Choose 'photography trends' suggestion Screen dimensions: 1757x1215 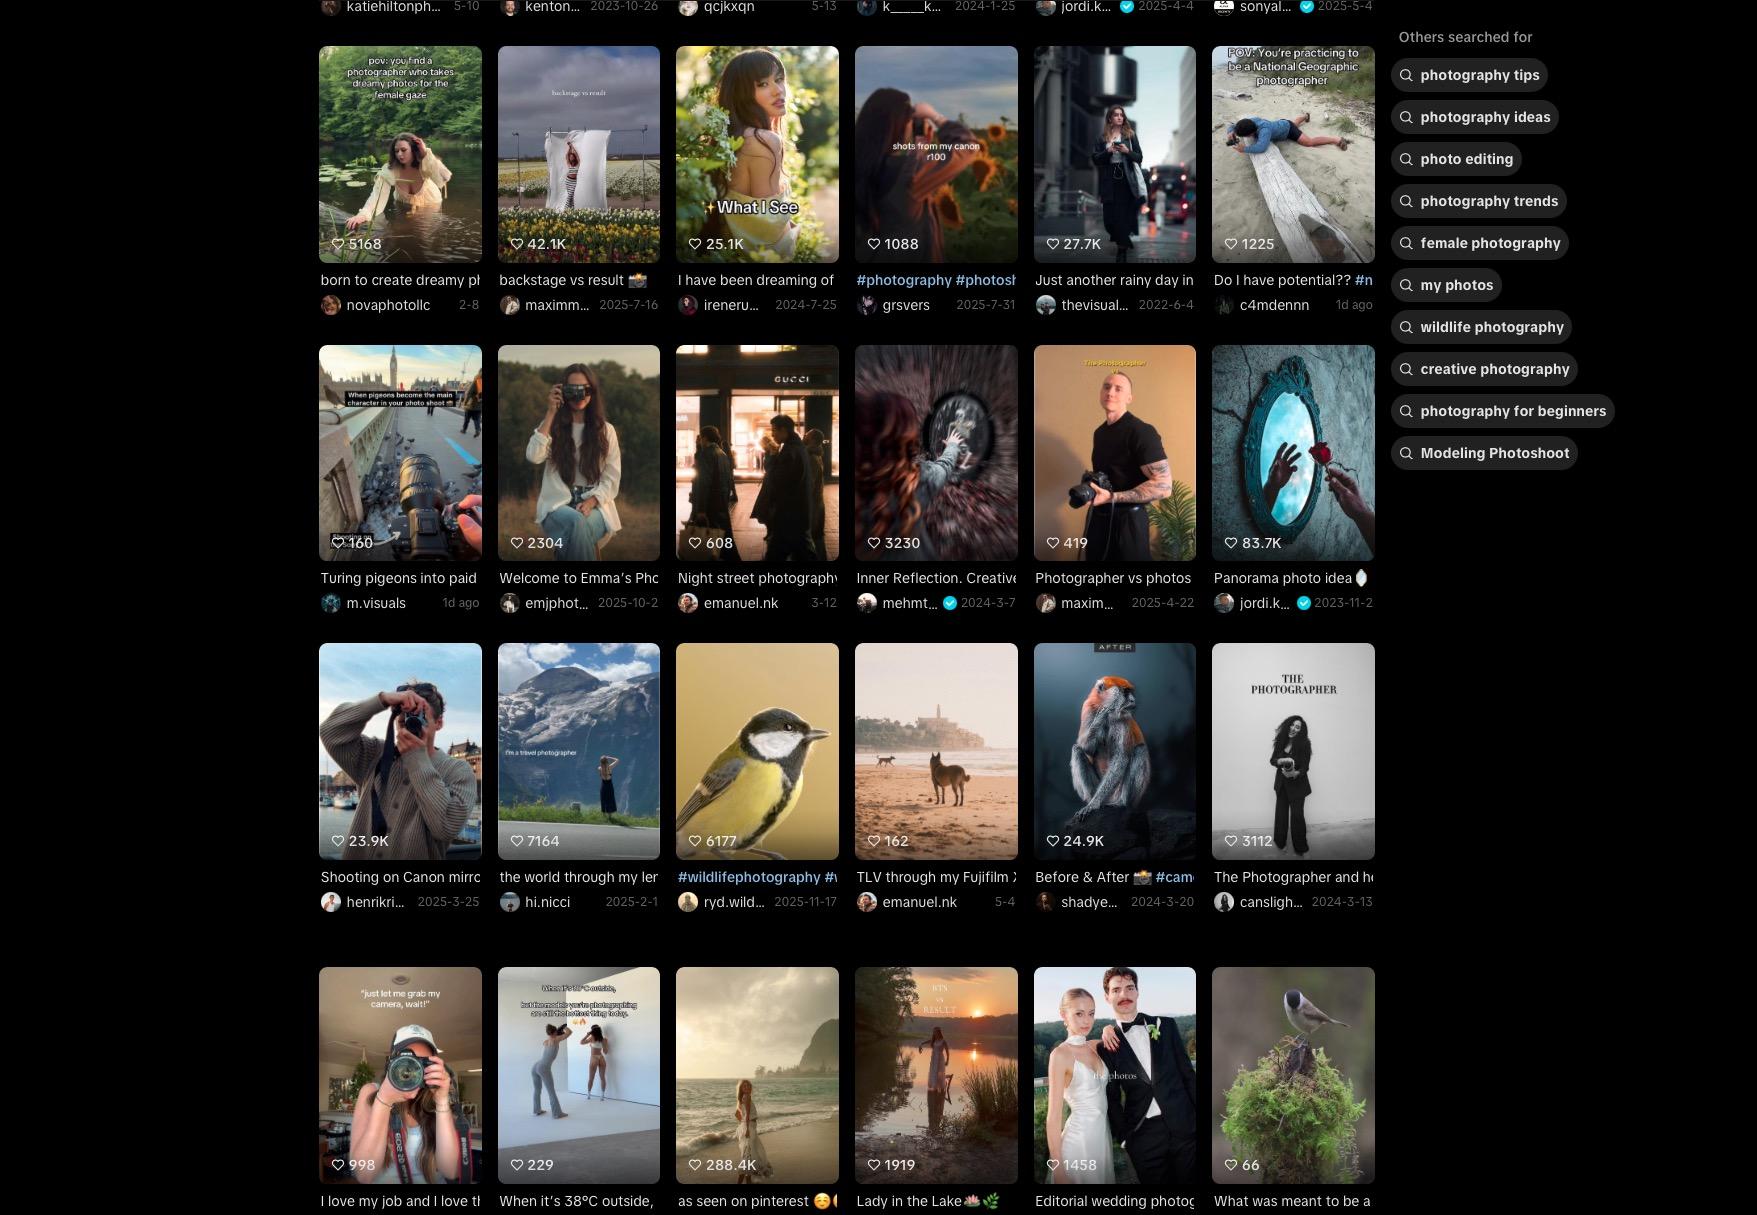pos(1478,201)
